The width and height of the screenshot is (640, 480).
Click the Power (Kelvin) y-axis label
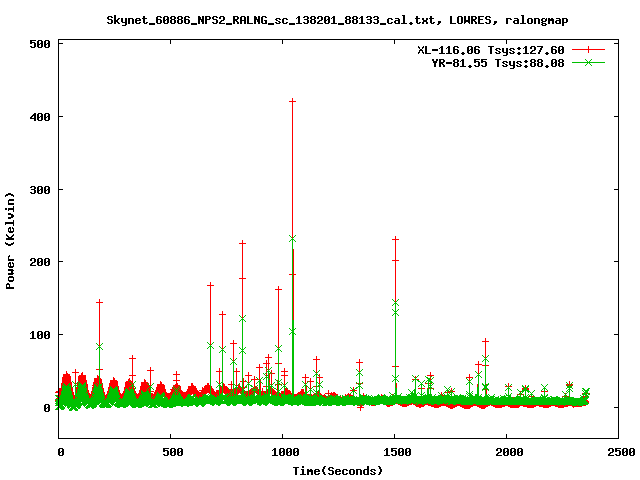coord(10,241)
